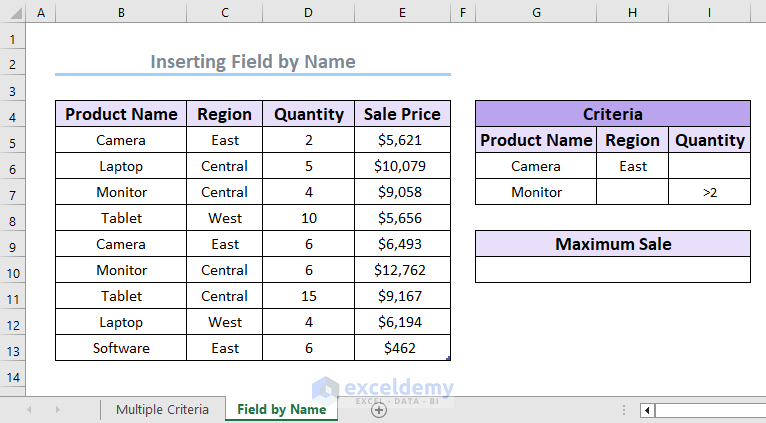Screen dimensions: 766x423
Task: Select the East criteria region cell
Action: tap(632, 166)
